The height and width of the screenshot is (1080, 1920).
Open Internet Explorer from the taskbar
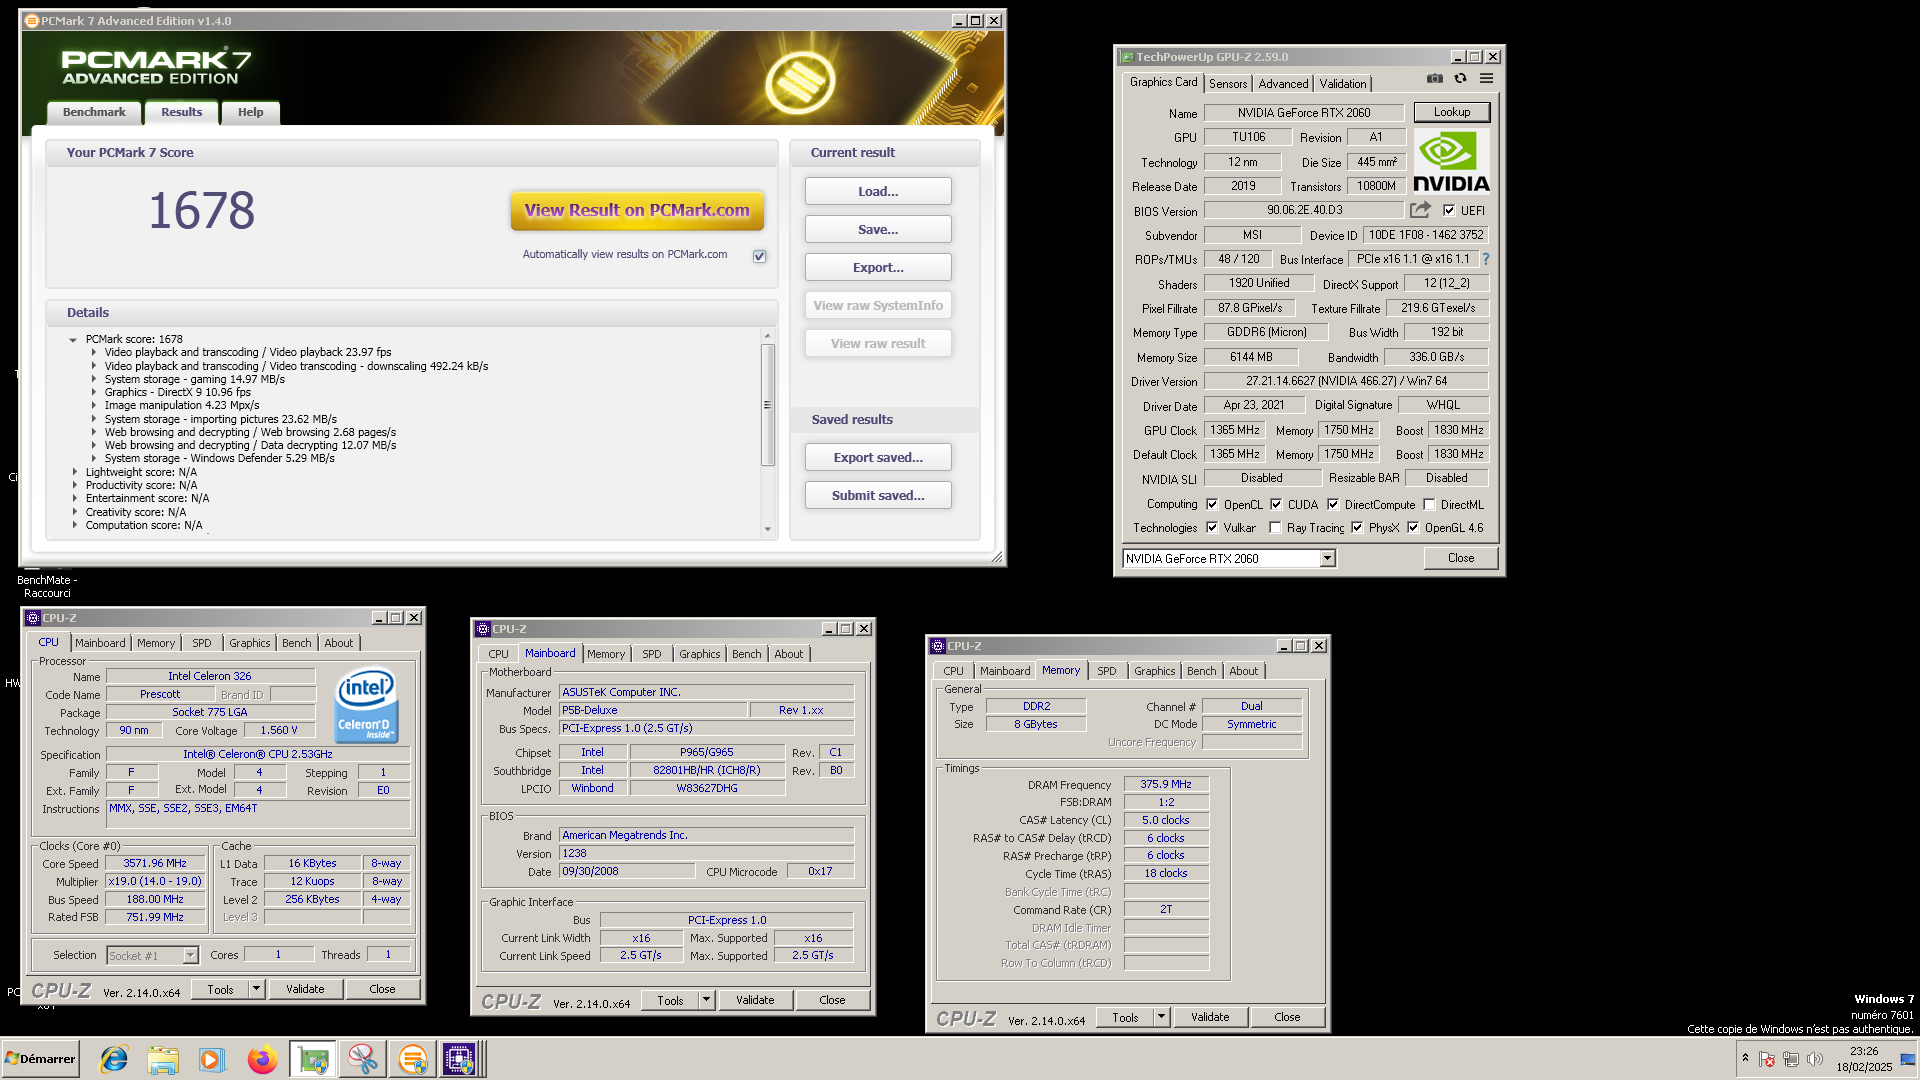(114, 1059)
